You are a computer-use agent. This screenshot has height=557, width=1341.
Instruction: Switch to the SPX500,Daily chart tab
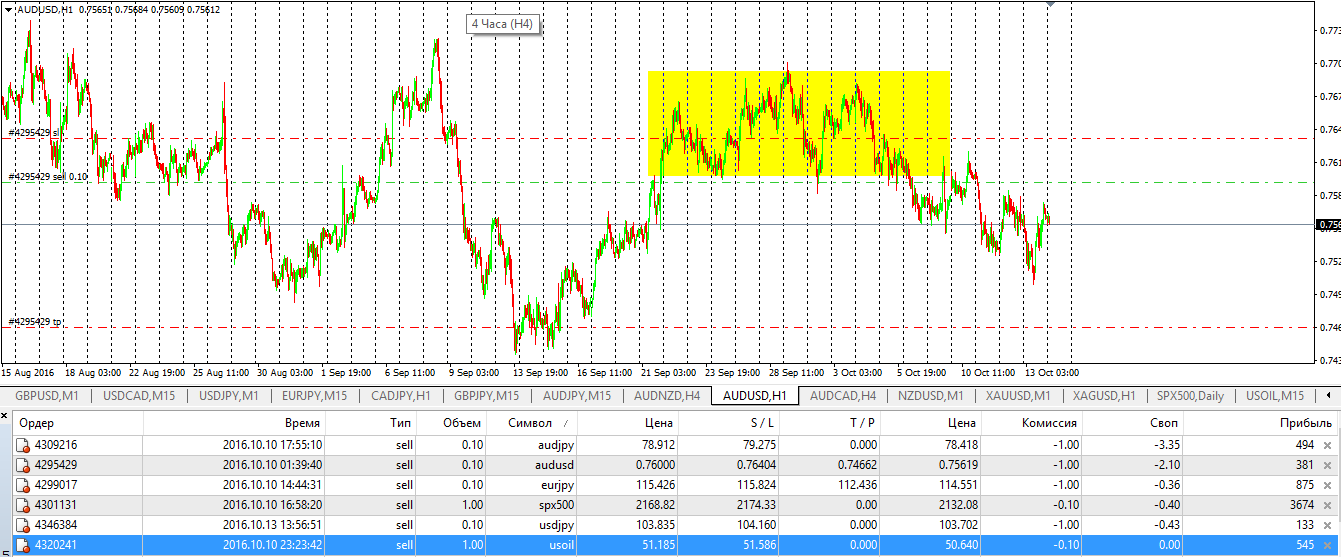pyautogui.click(x=1189, y=395)
